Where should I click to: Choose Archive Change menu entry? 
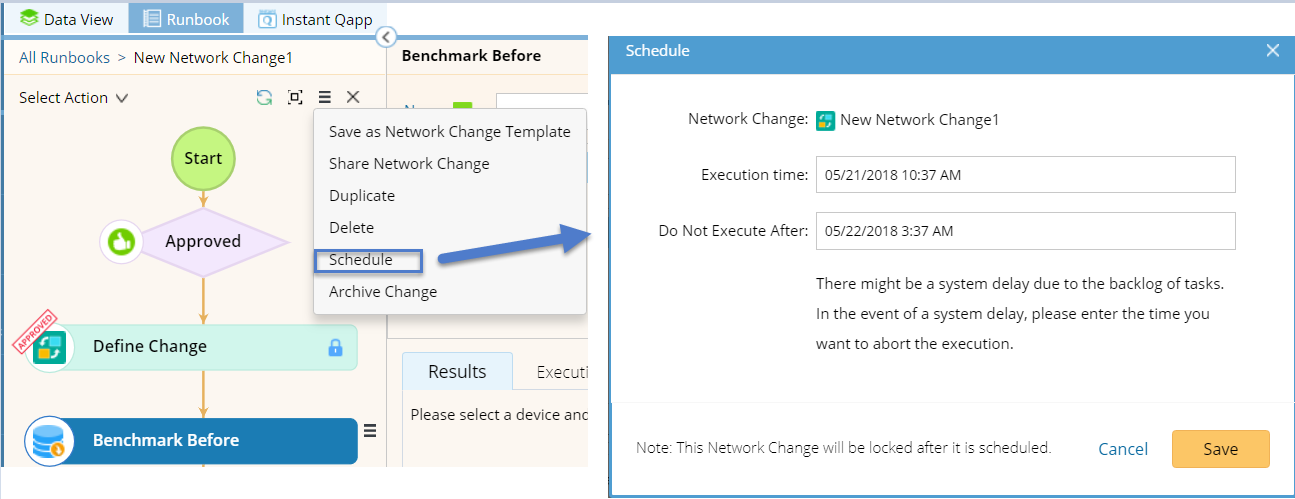[x=383, y=292]
